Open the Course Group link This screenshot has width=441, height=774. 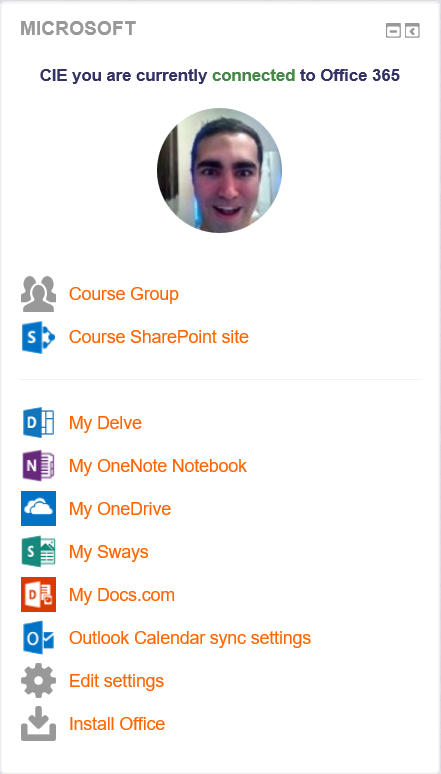[x=123, y=294]
